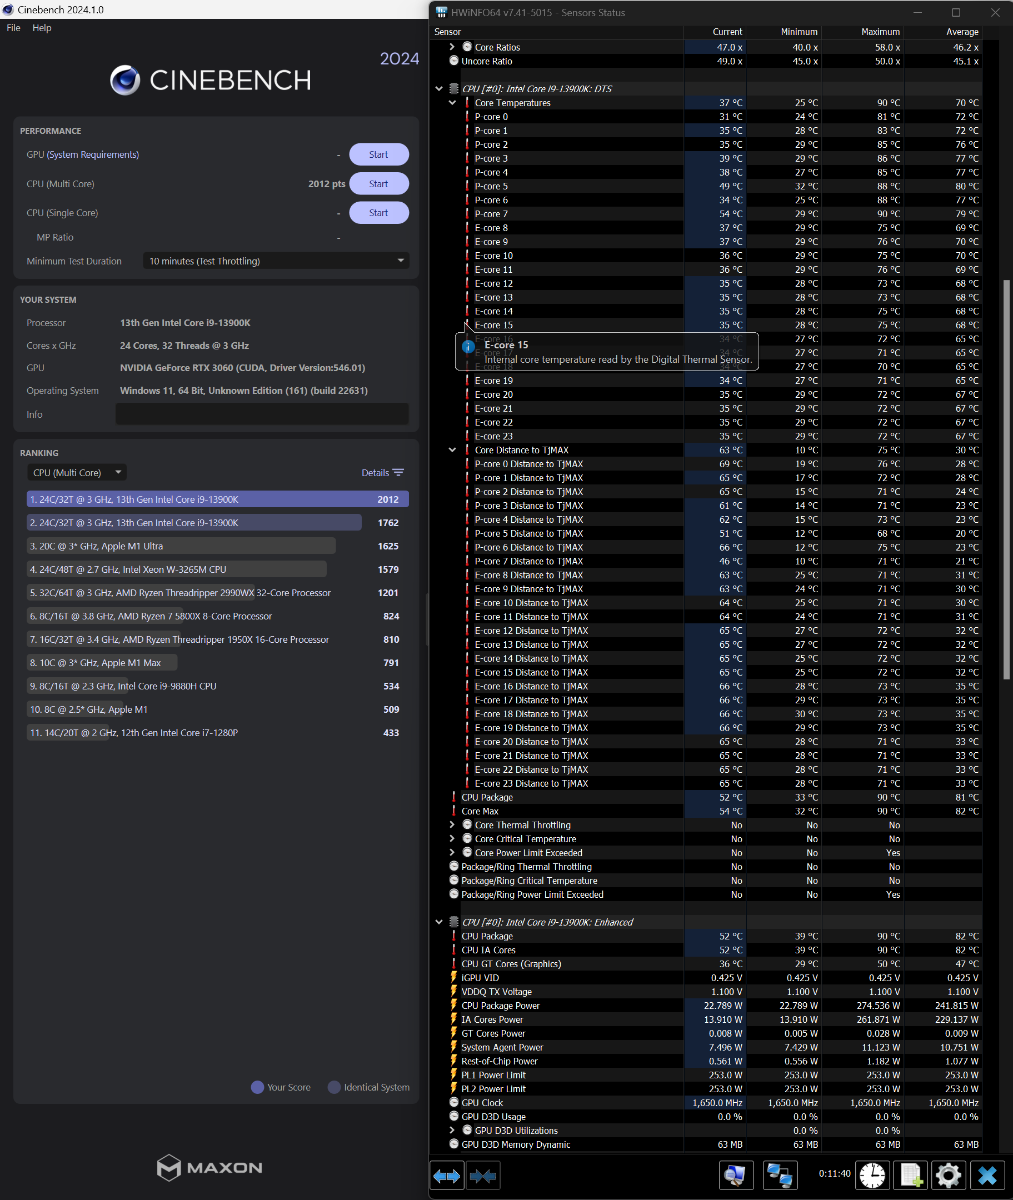The height and width of the screenshot is (1200, 1013).
Task: Click the monitor with magnifier icon in HWiNFO
Action: [x=736, y=1175]
